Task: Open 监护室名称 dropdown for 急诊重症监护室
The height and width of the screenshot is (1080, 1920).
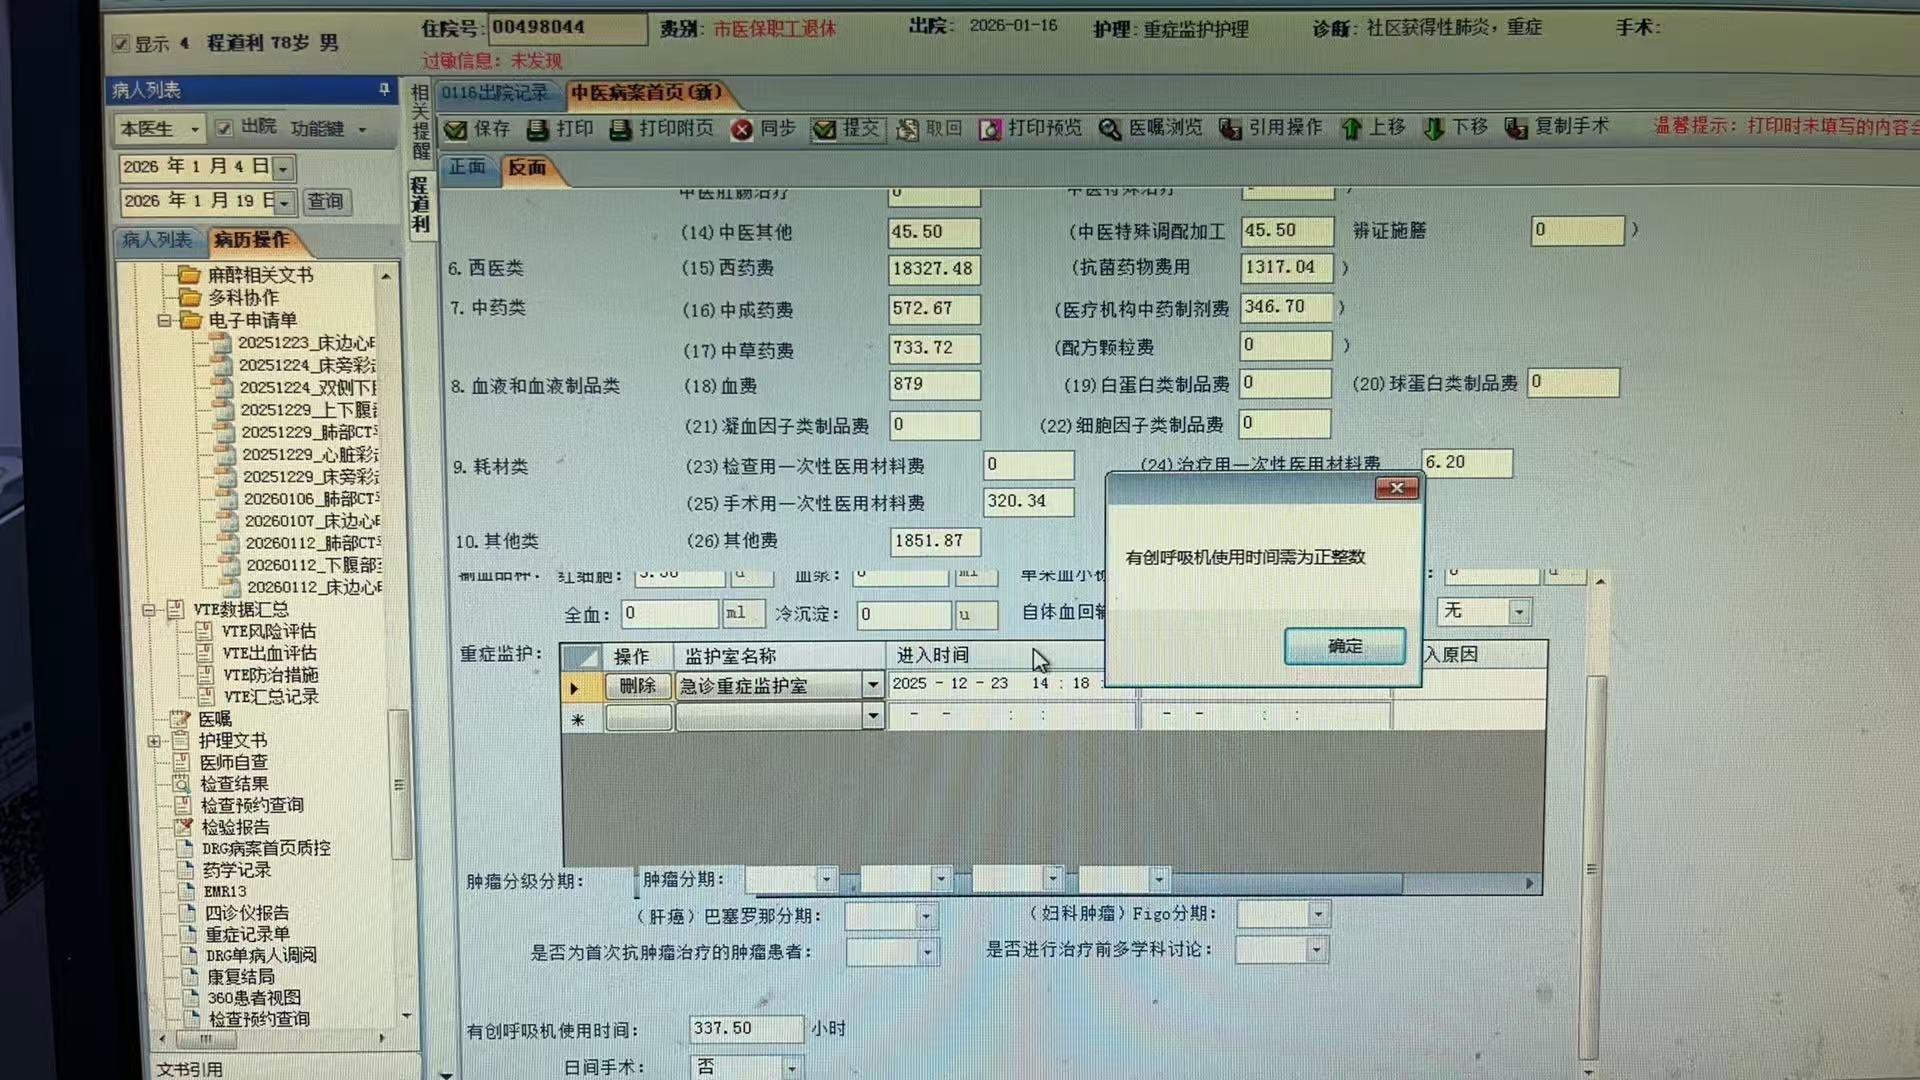Action: pyautogui.click(x=872, y=685)
